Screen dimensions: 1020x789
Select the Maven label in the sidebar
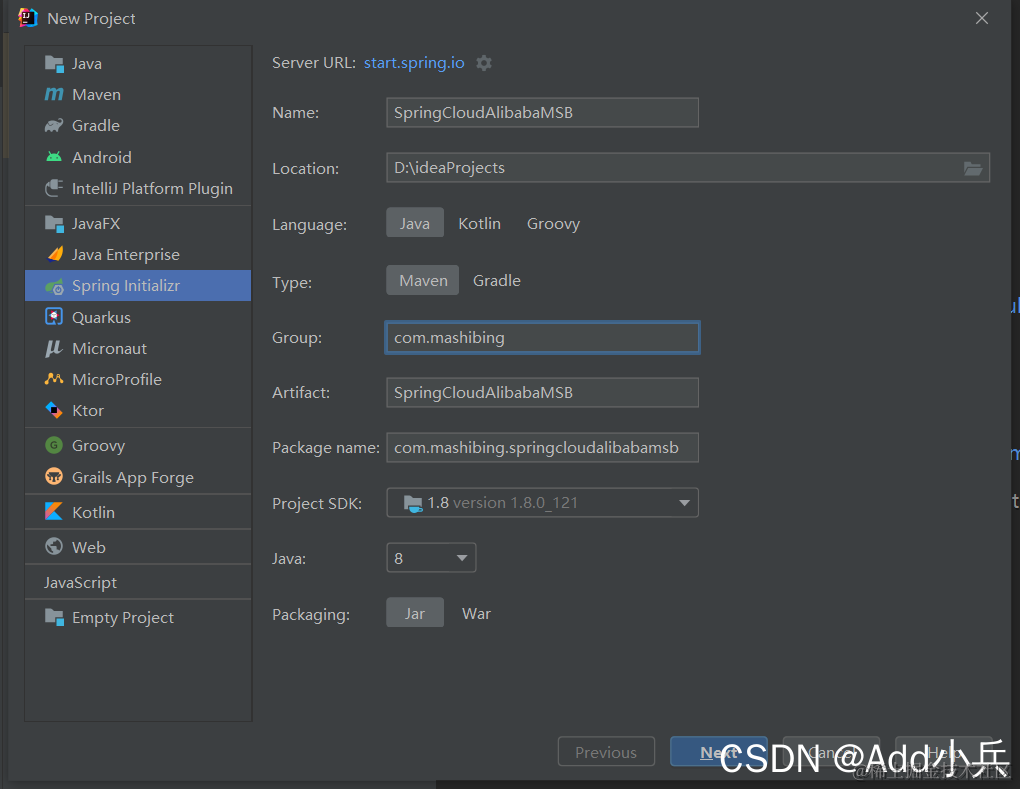click(96, 94)
